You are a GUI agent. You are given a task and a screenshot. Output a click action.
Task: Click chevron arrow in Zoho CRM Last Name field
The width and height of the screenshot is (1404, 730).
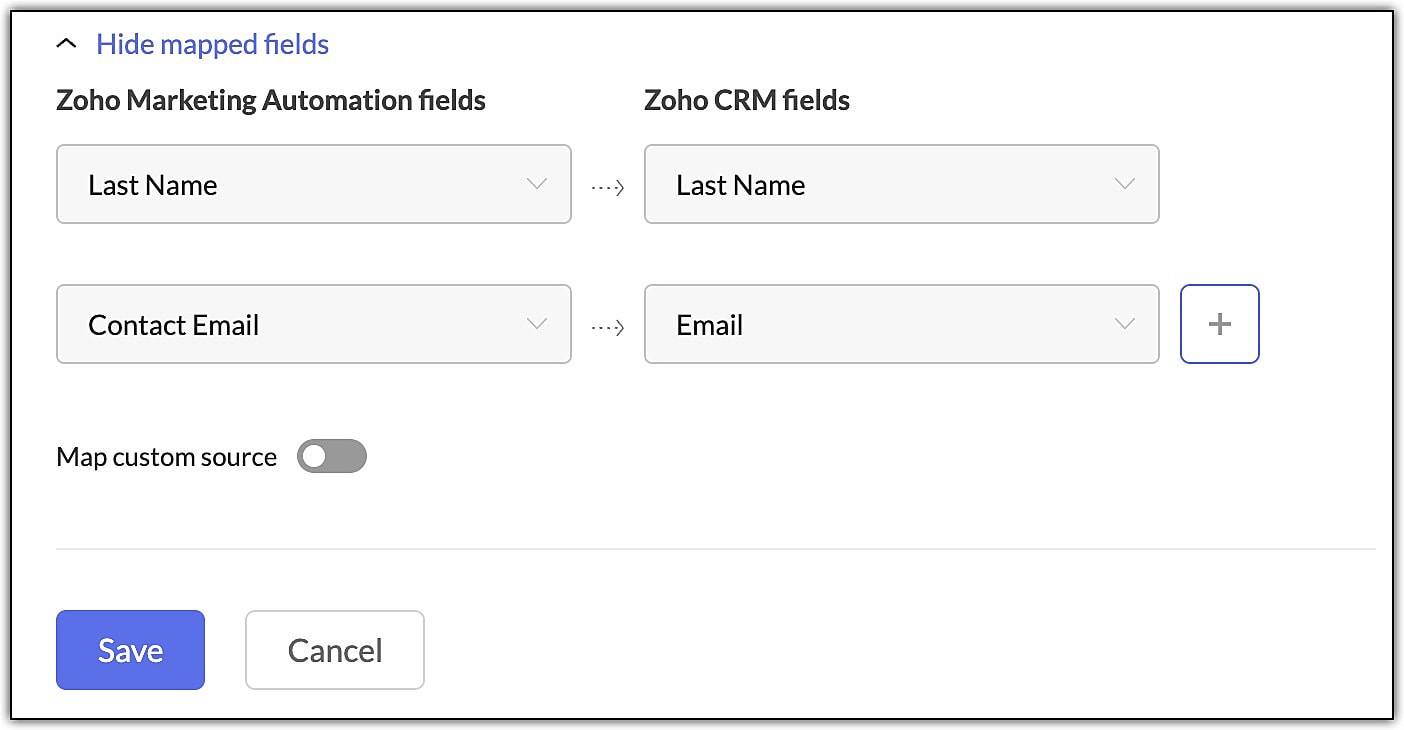pyautogui.click(x=1125, y=184)
